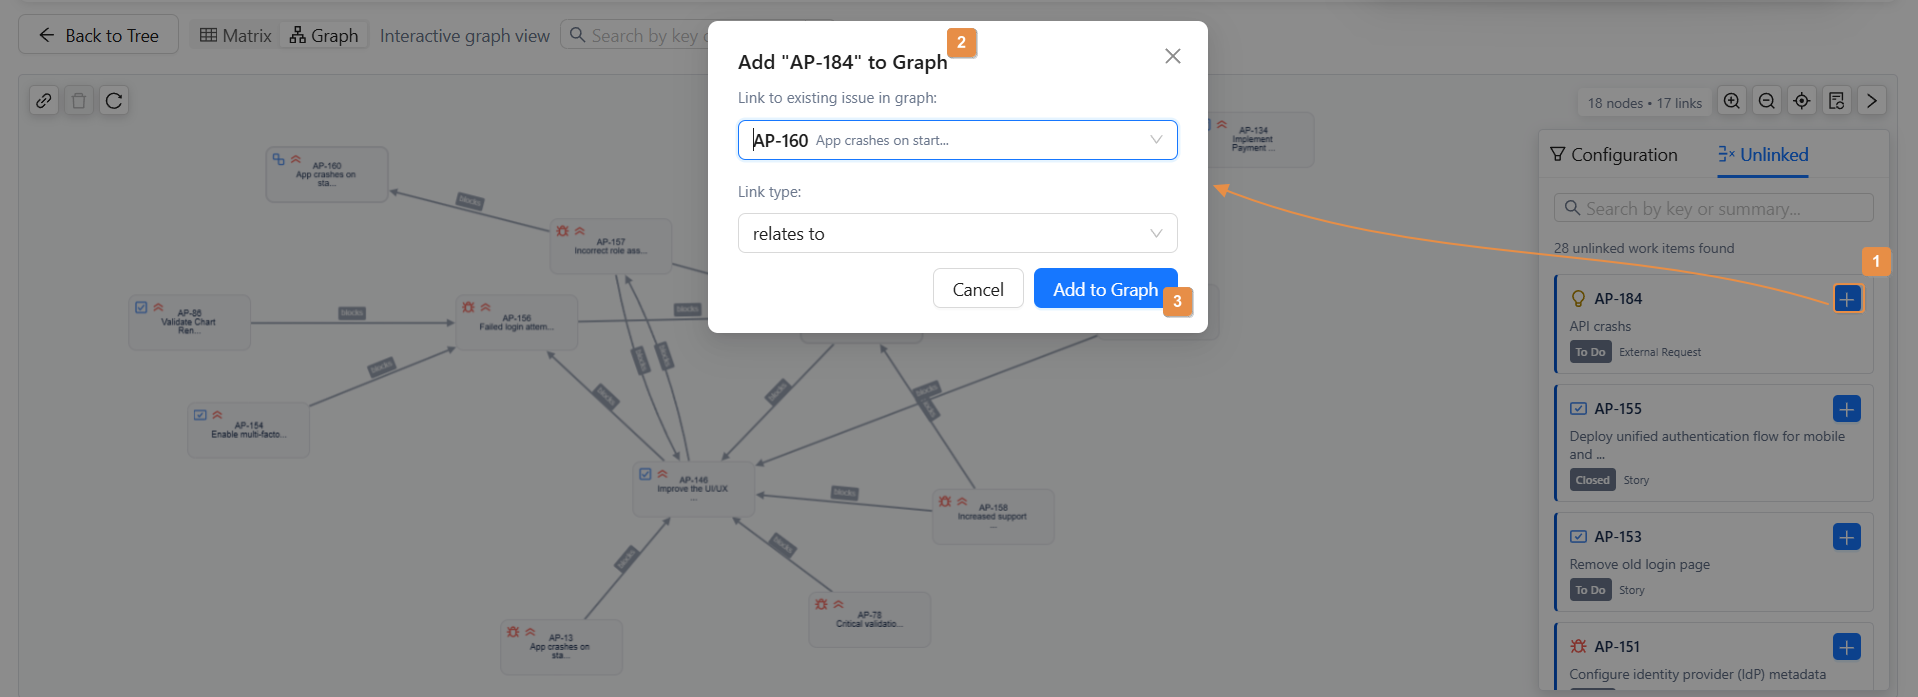Select graph node AP-160 App crashes
Viewport: 1918px width, 697px height.
327,174
